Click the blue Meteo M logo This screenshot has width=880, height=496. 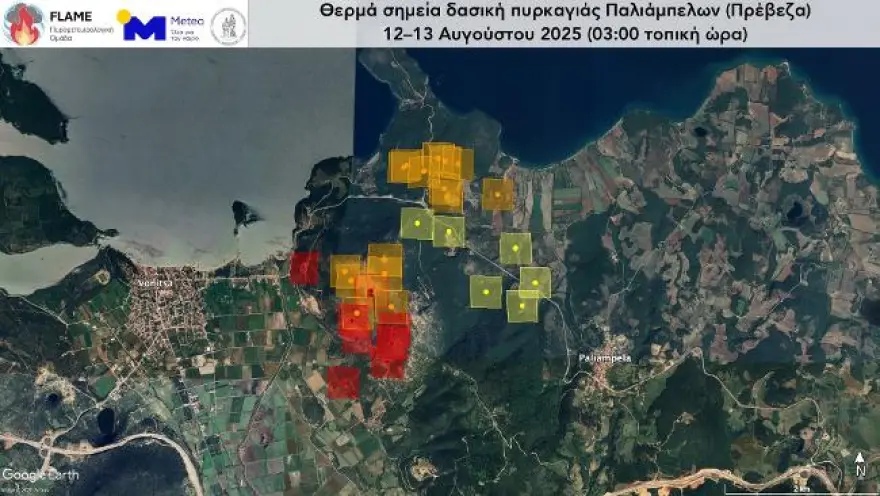(x=144, y=28)
